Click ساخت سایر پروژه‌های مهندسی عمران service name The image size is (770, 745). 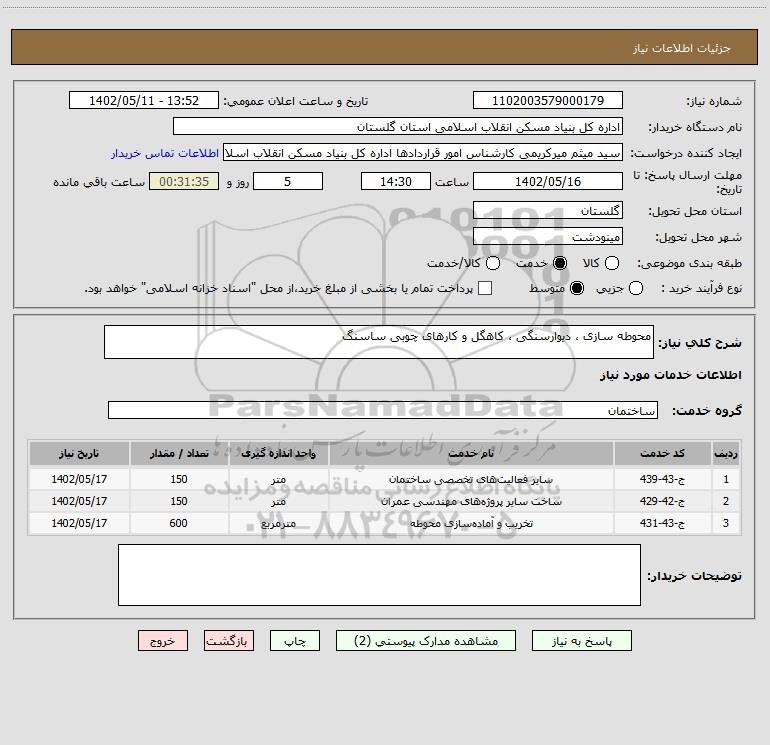click(x=471, y=501)
